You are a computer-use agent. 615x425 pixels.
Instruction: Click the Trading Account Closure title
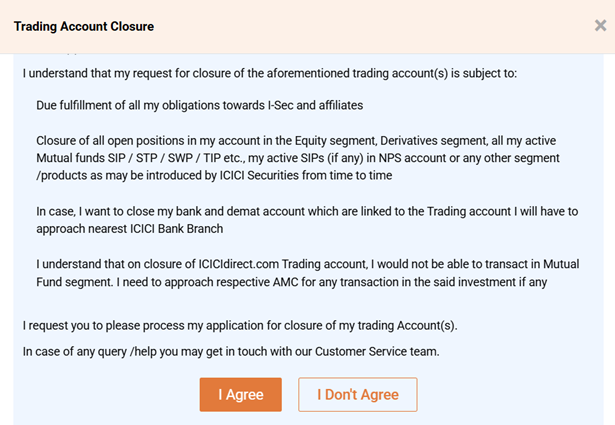84,25
